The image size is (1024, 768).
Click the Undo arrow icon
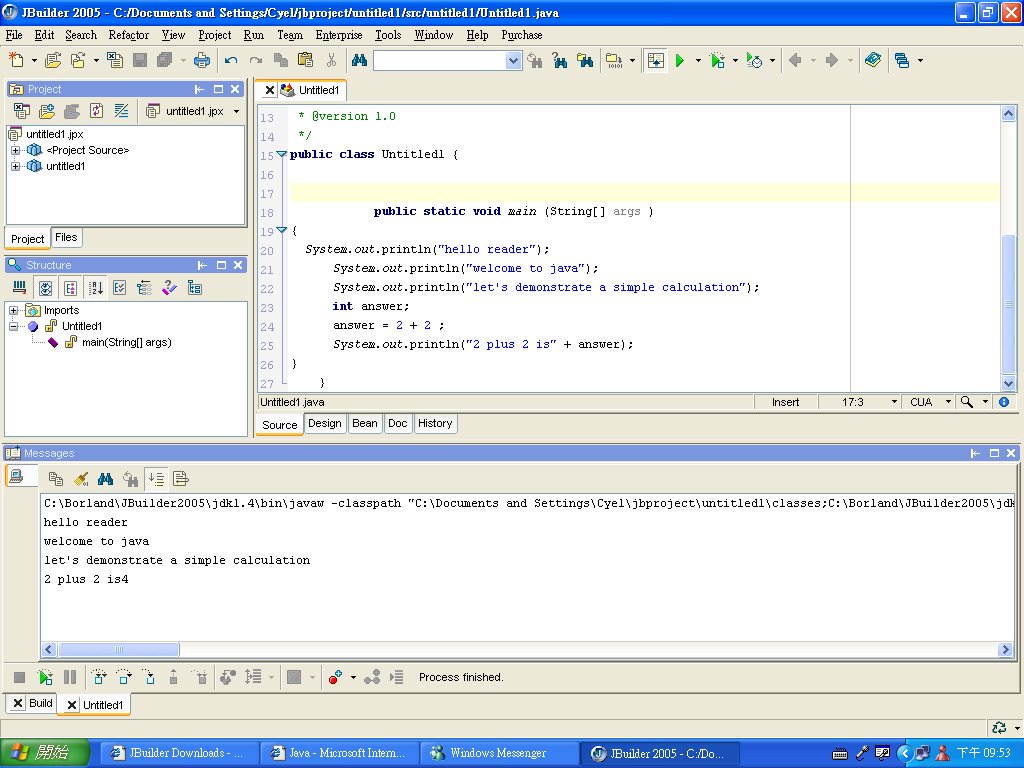(x=231, y=60)
